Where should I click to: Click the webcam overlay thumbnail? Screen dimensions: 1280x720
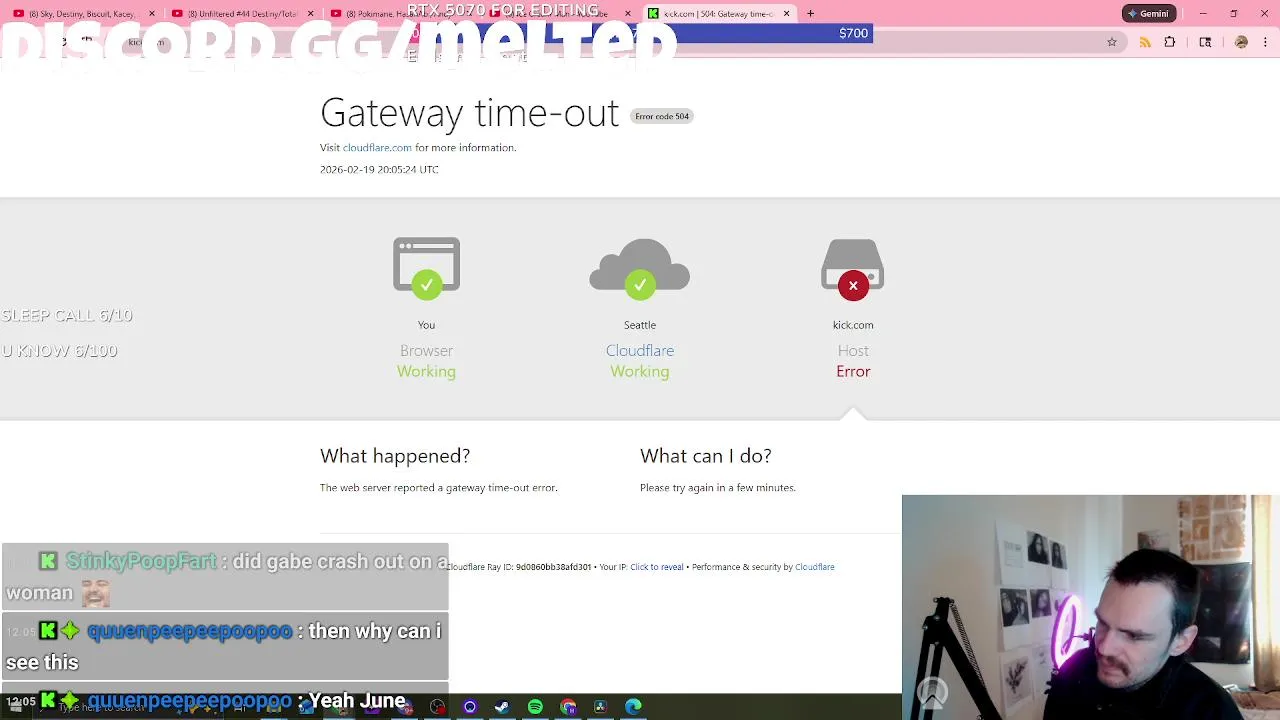[1091, 607]
